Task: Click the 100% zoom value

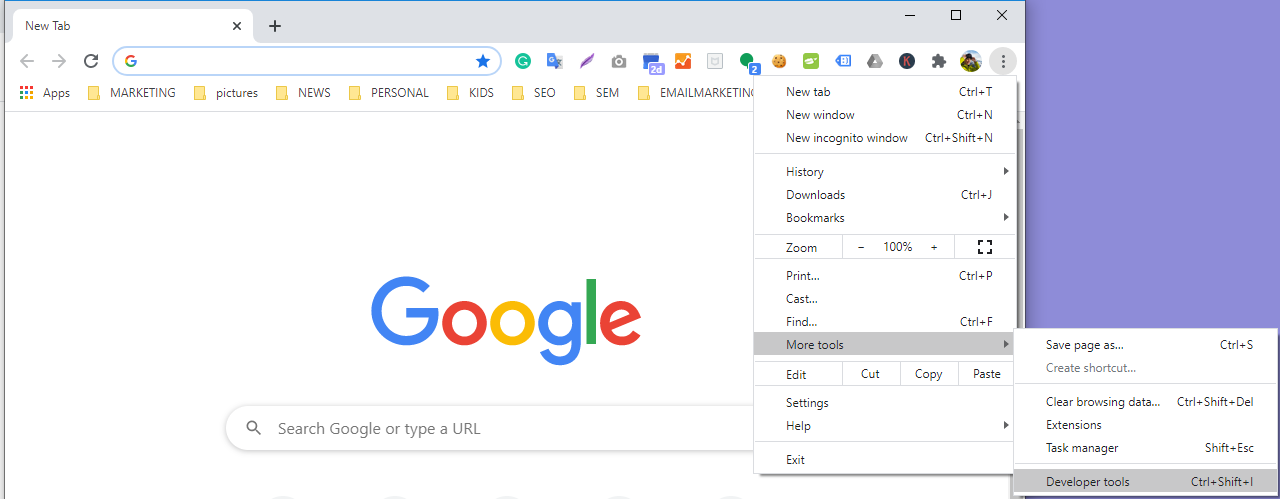Action: tap(898, 247)
